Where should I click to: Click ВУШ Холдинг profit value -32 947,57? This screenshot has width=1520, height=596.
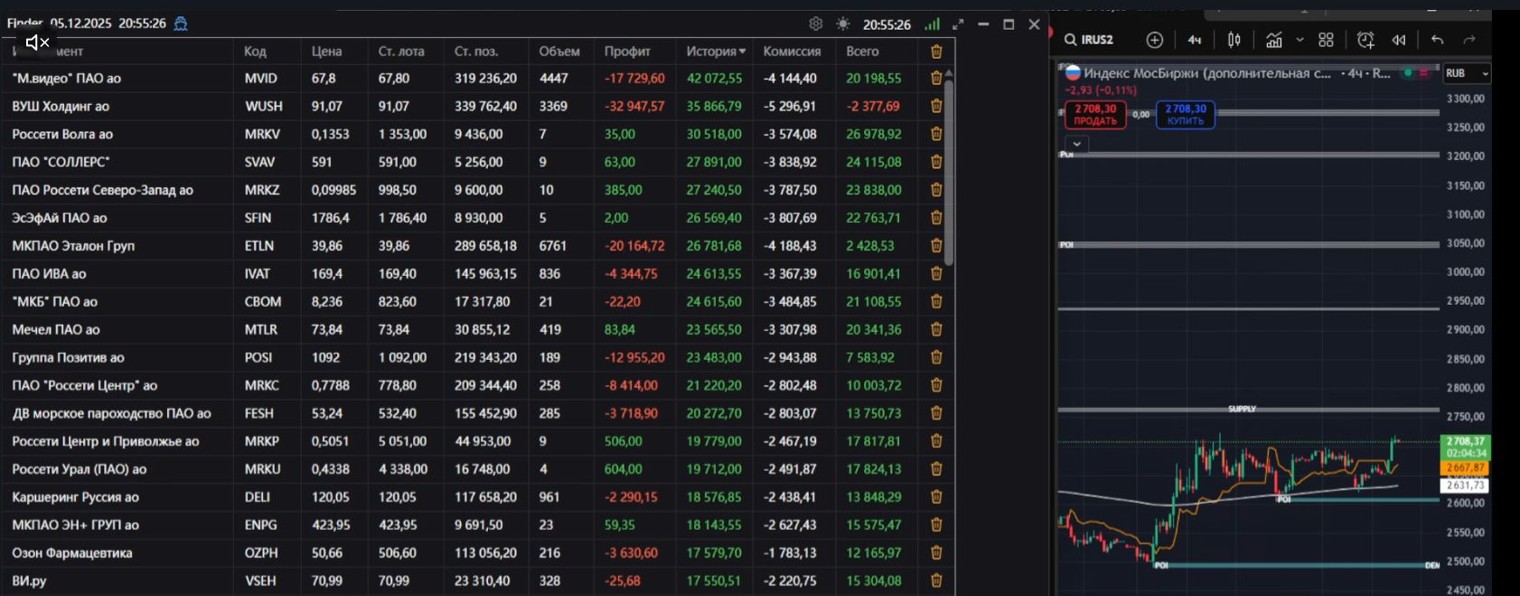tap(634, 106)
